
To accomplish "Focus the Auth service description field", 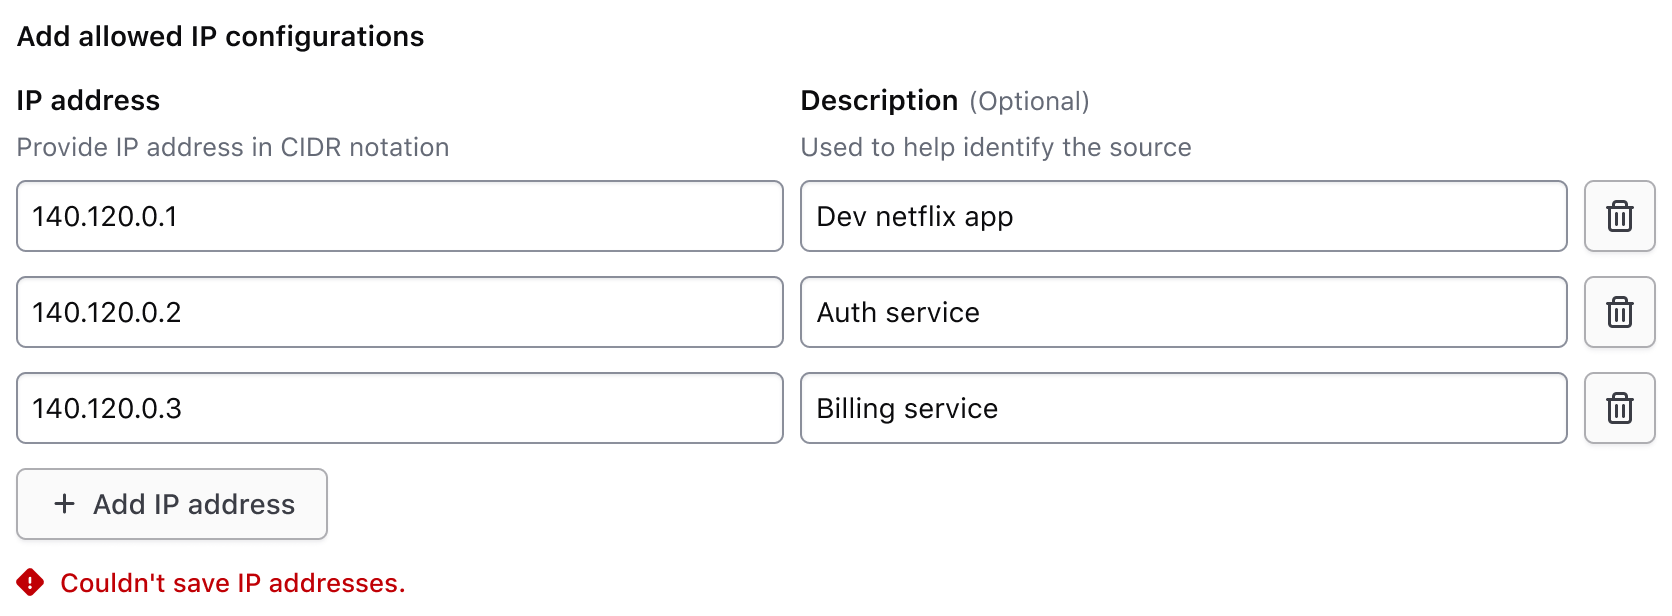I will coord(1183,312).
